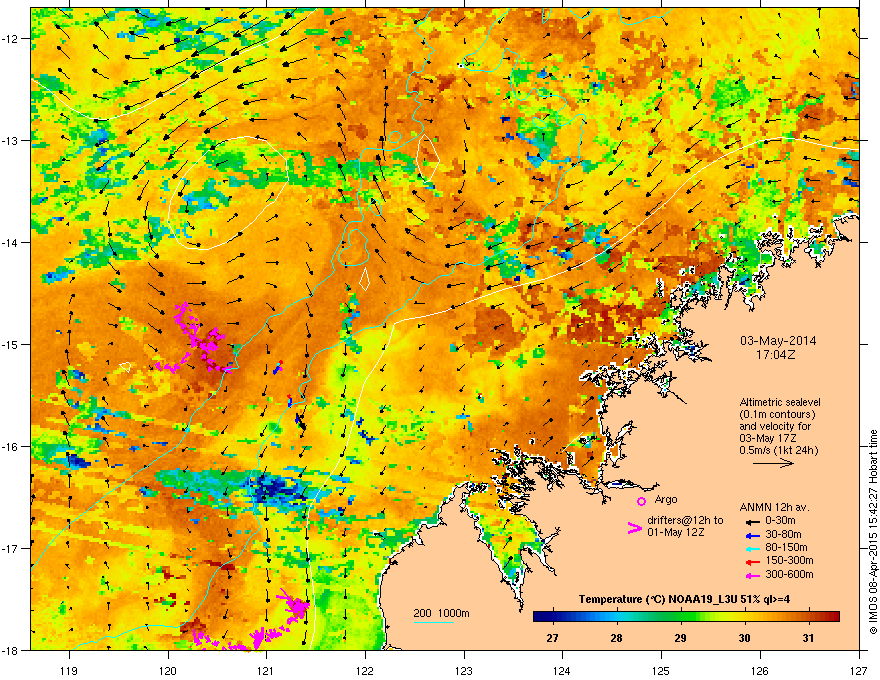The image size is (880, 680).
Task: Click the '30-80m' depth label
Action: [783, 534]
